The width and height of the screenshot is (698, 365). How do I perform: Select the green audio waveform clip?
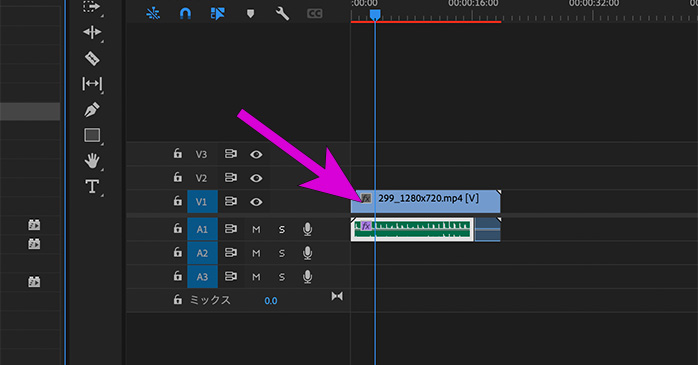click(x=412, y=230)
